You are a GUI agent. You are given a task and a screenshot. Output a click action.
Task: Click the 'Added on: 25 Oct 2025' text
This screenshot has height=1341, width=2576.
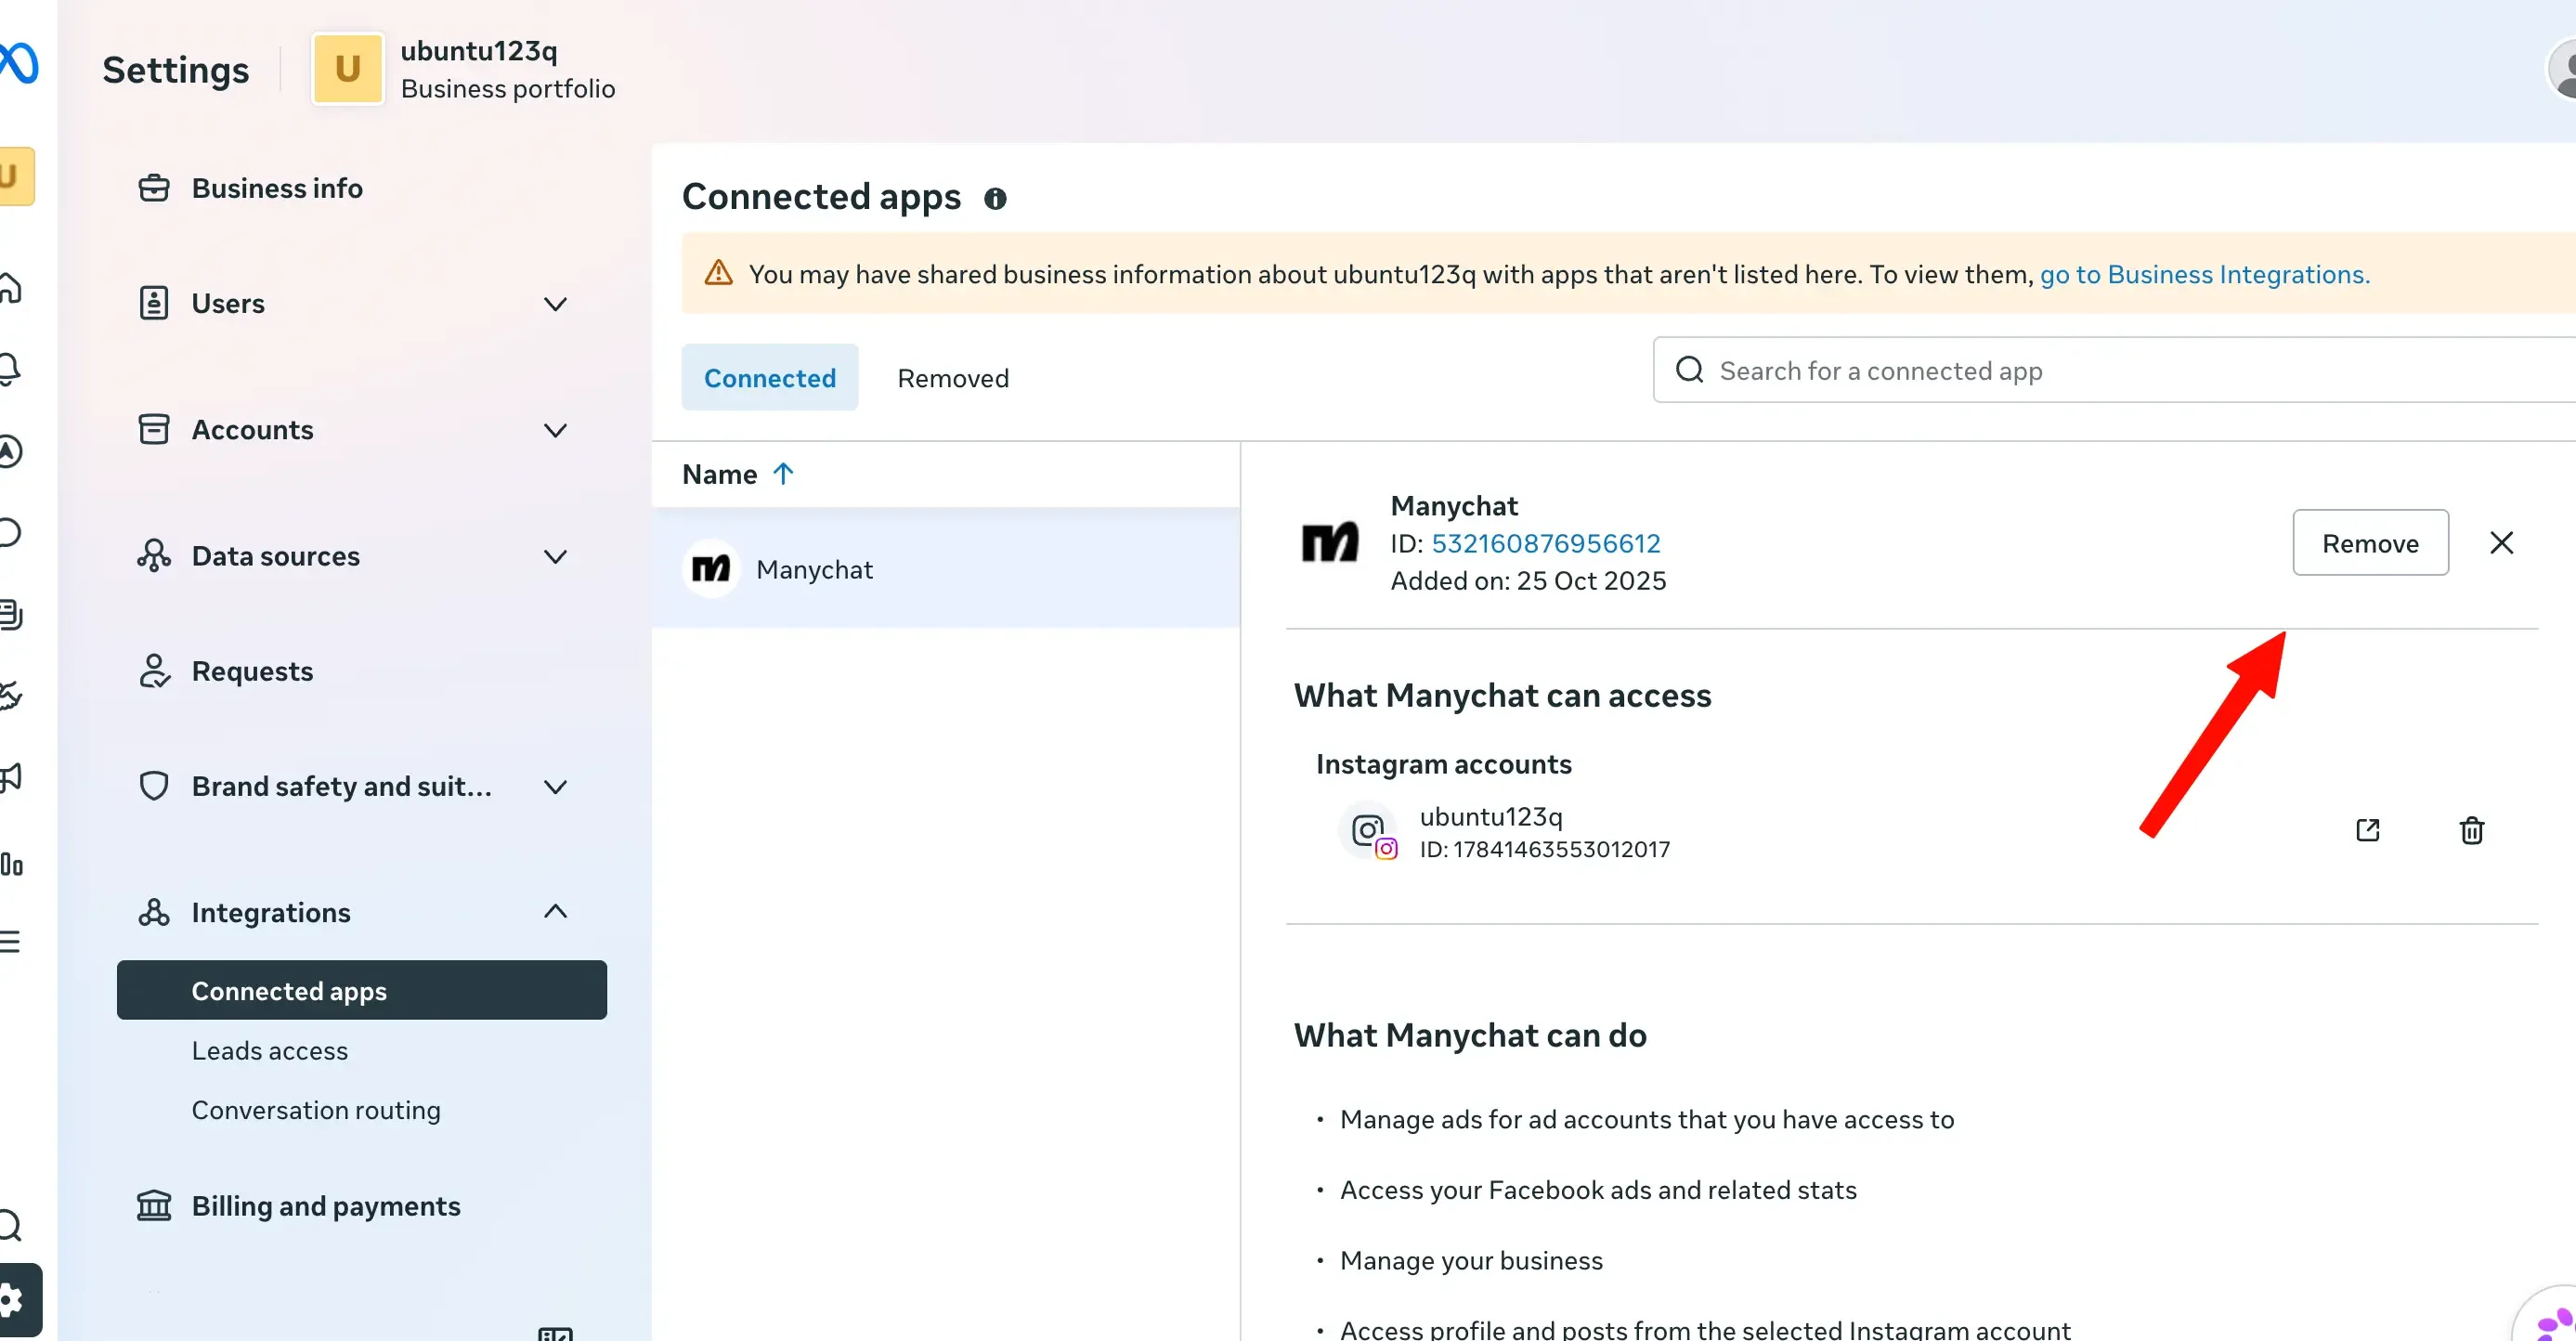(x=1528, y=580)
